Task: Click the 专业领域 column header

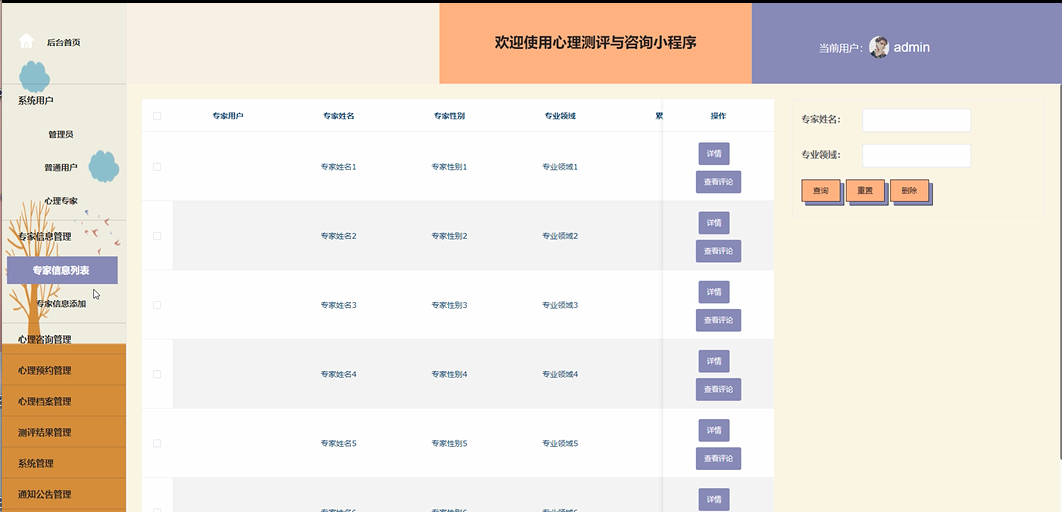Action: point(560,116)
